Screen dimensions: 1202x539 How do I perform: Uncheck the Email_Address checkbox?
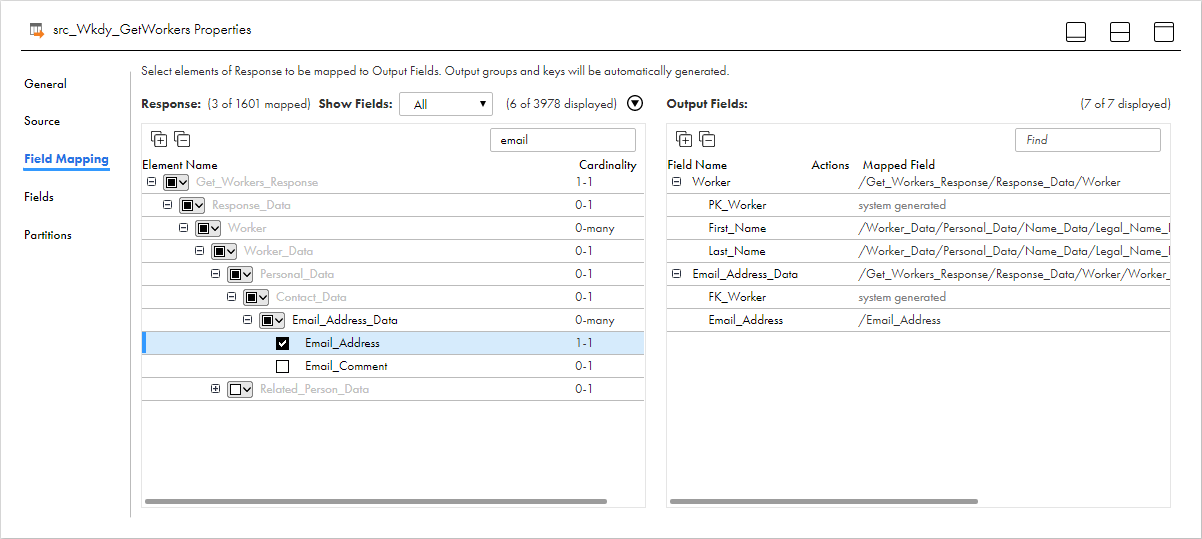point(282,343)
